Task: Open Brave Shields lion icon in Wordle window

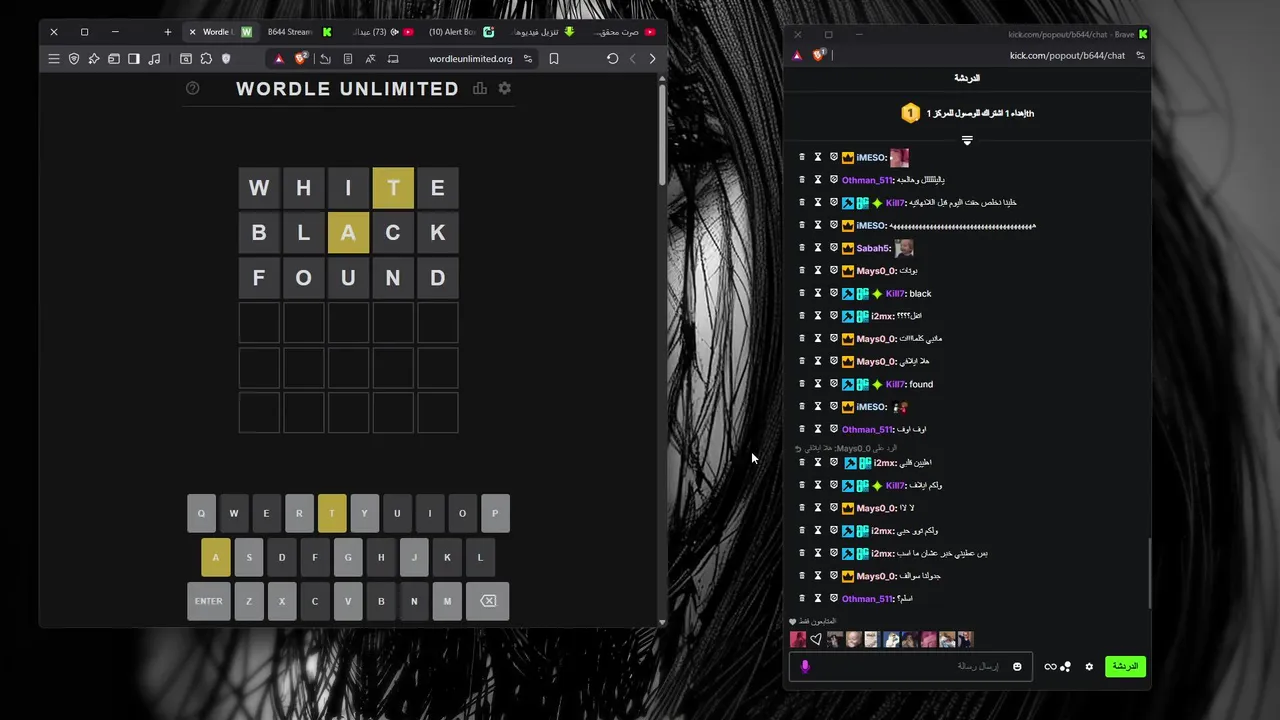Action: point(300,58)
